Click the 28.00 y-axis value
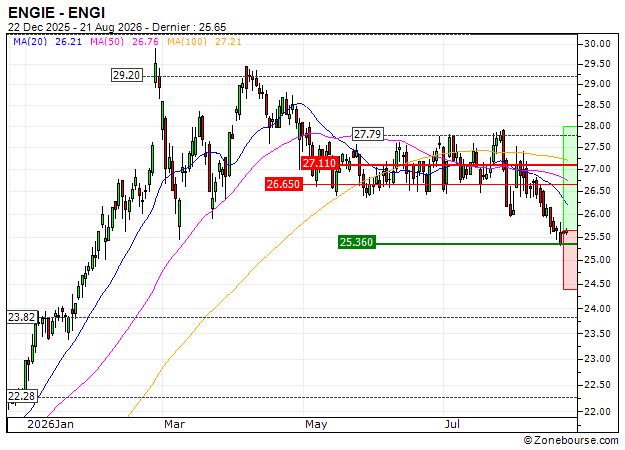 pos(597,126)
